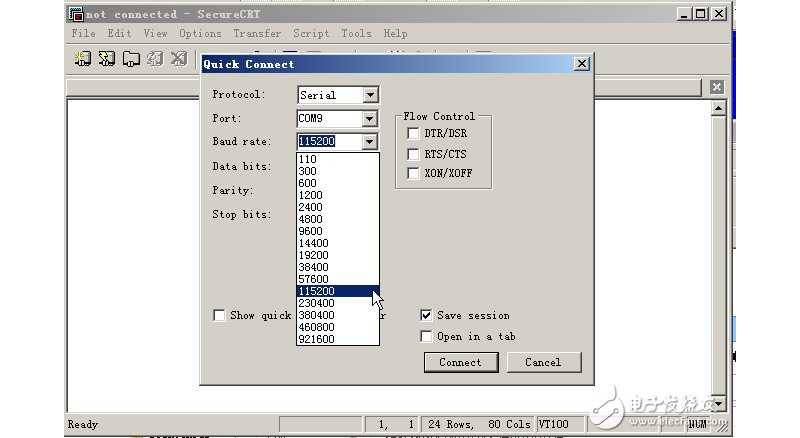
Task: Uncheck the Save session checkbox
Action: [x=426, y=315]
